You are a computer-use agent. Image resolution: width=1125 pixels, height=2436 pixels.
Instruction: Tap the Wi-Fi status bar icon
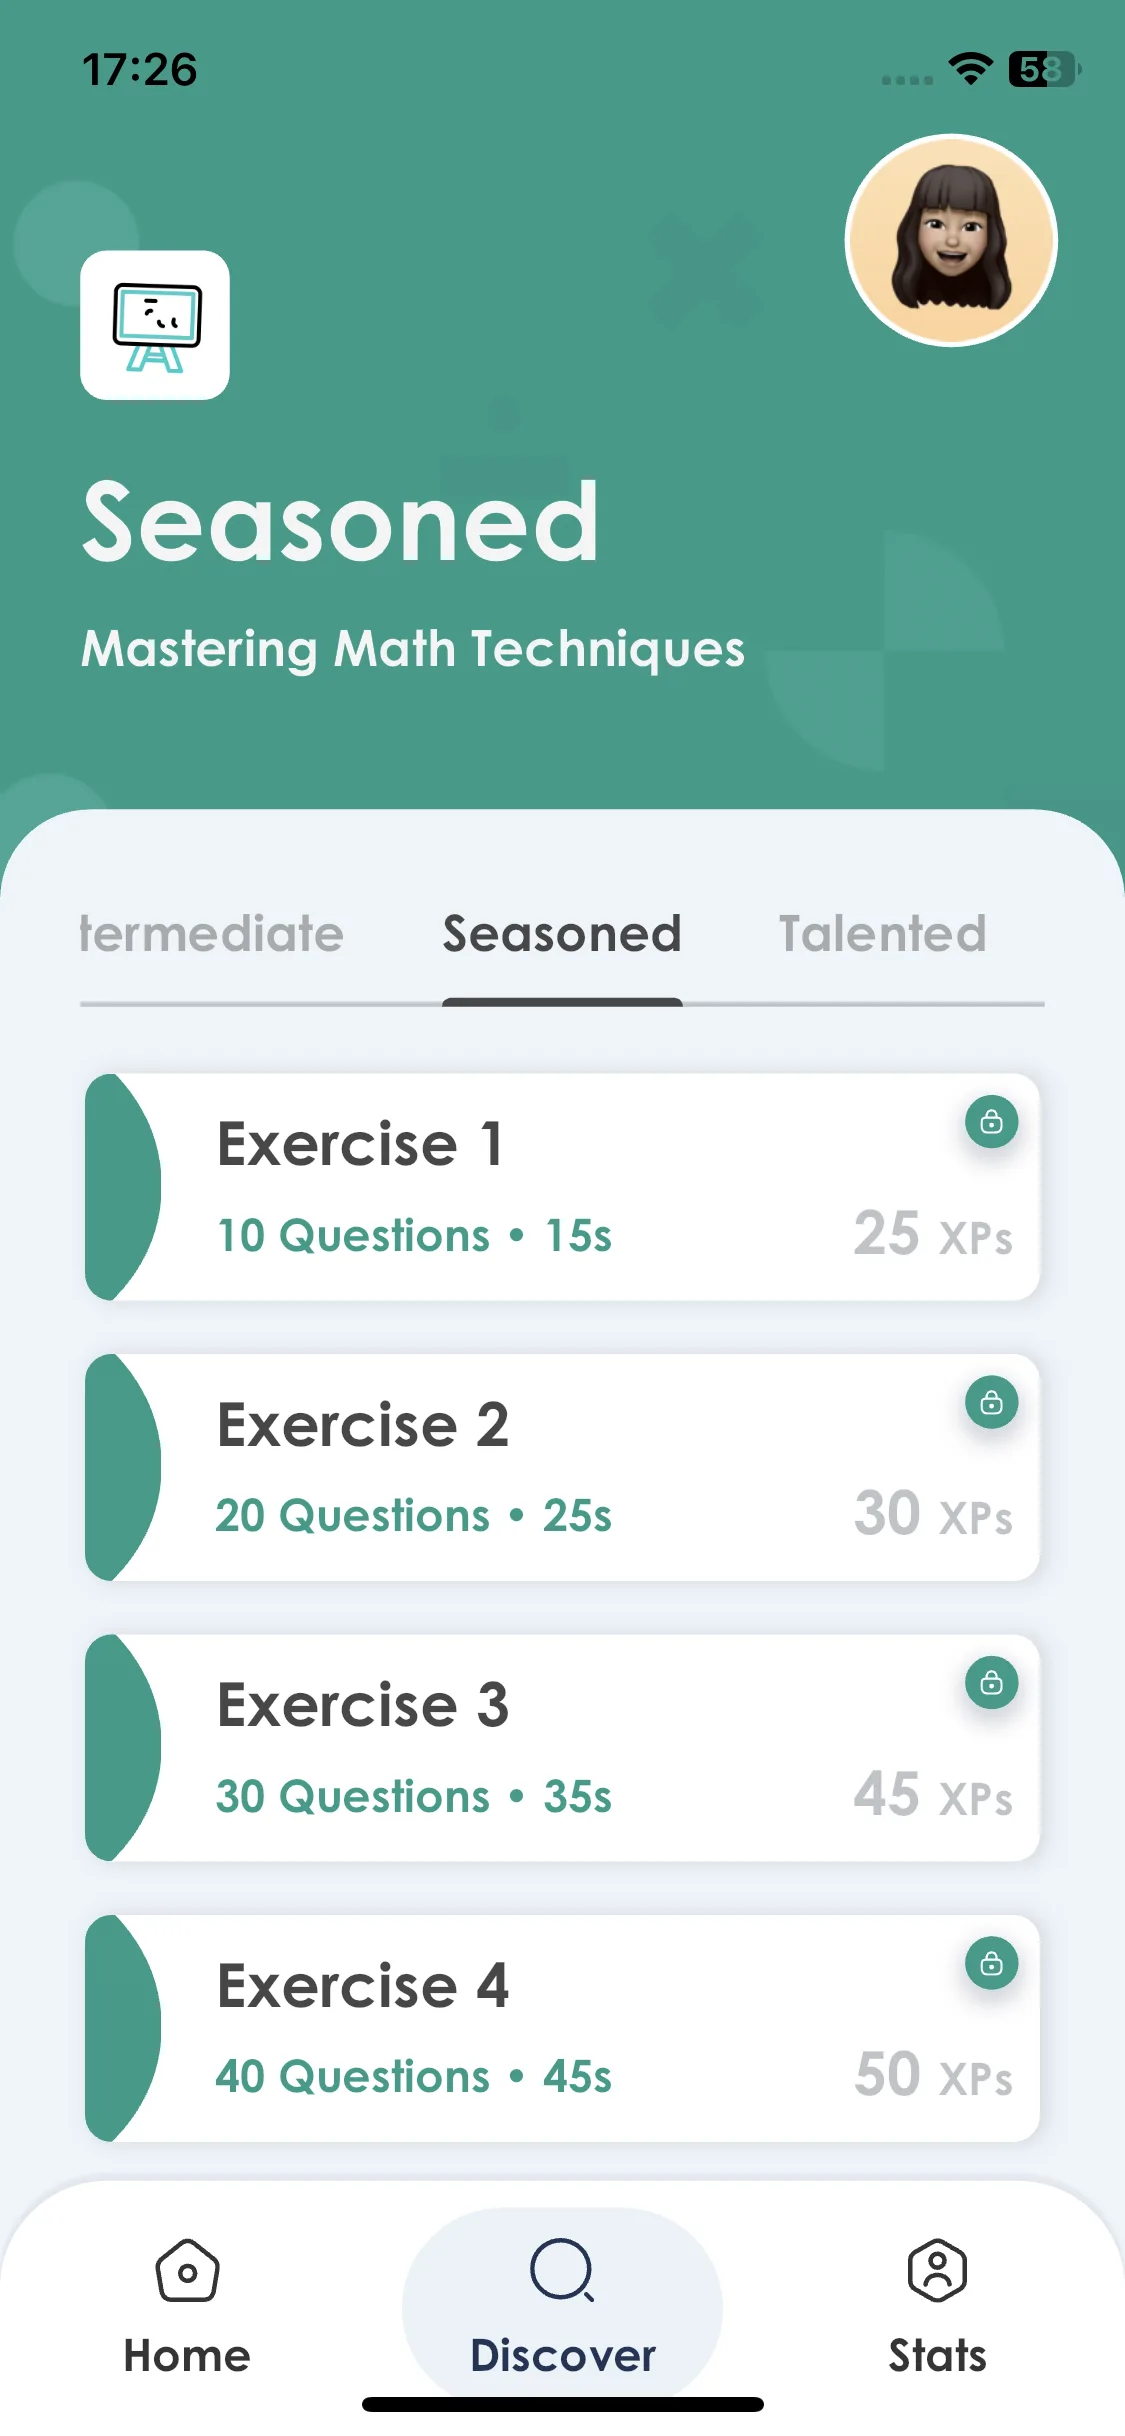click(x=970, y=69)
